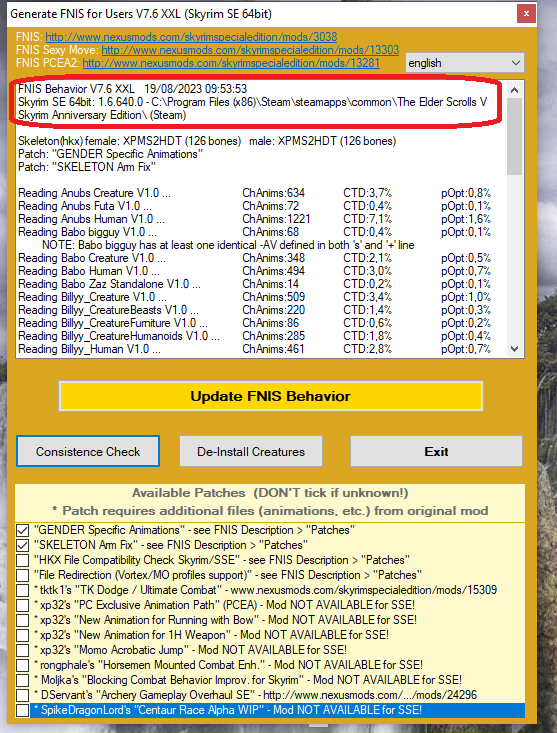Image resolution: width=557 pixels, height=733 pixels.
Task: Select the 'FNIS Behavior V7.6 XXL' log line
Action: pos(133,89)
